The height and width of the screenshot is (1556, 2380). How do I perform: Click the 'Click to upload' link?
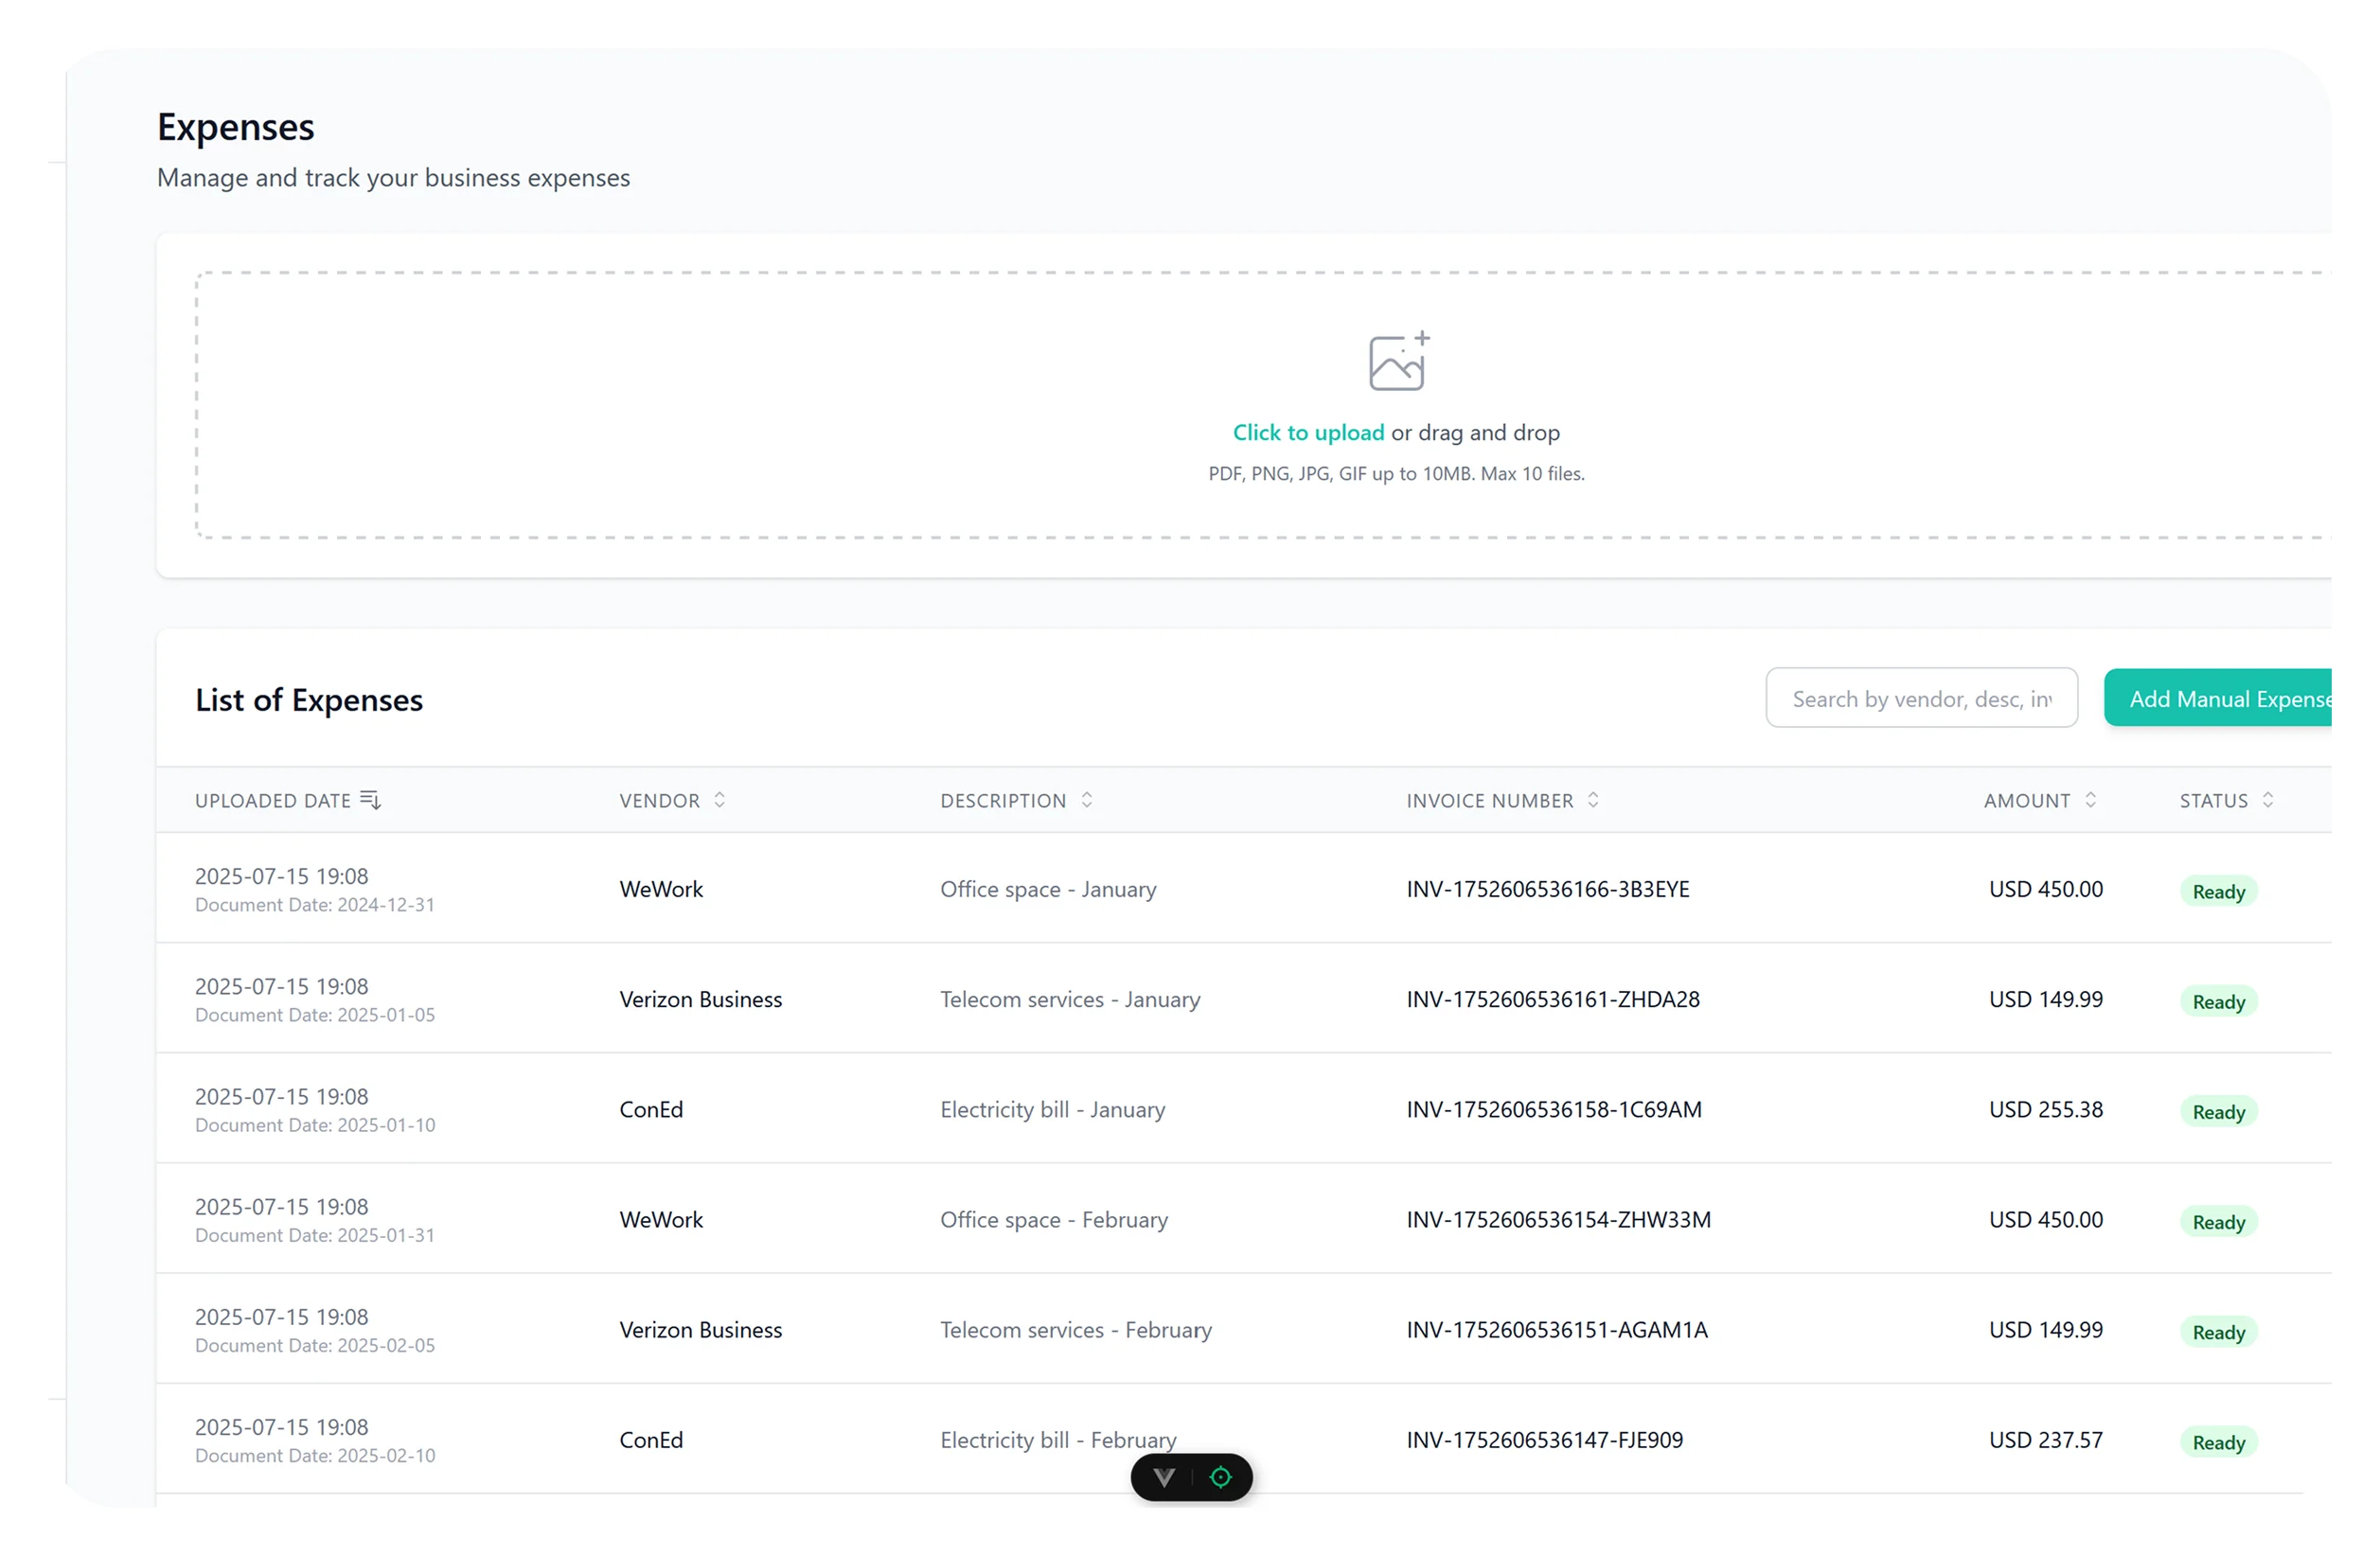tap(1308, 432)
